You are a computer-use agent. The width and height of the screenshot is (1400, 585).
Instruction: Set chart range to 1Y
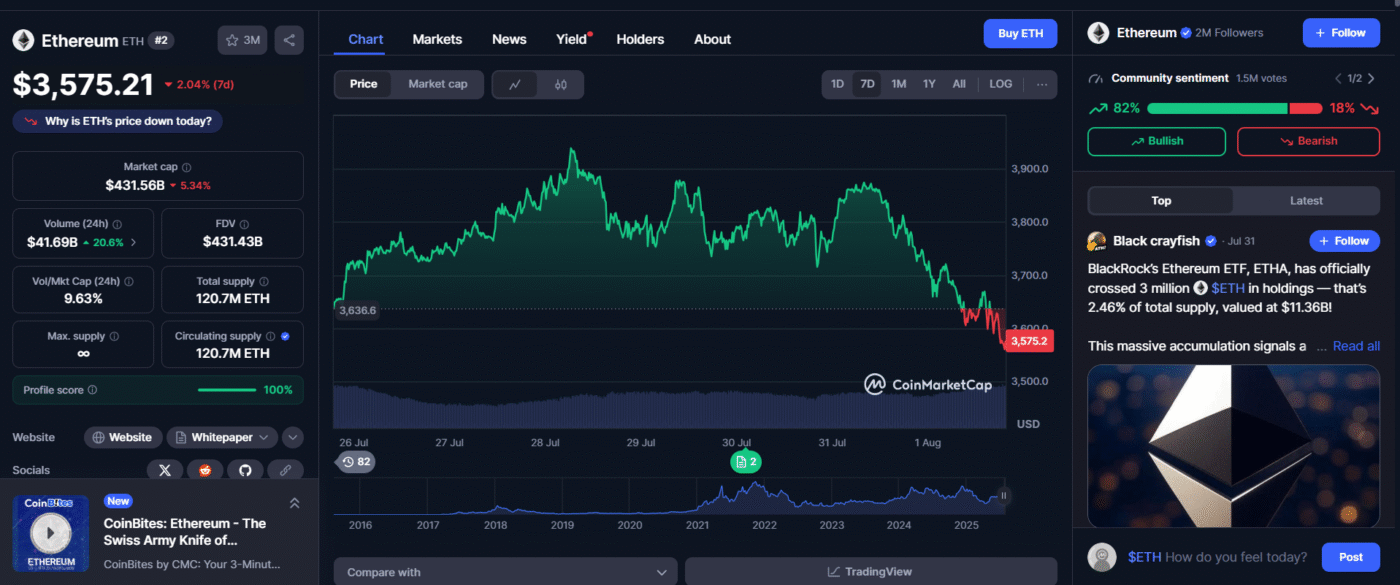click(x=929, y=84)
